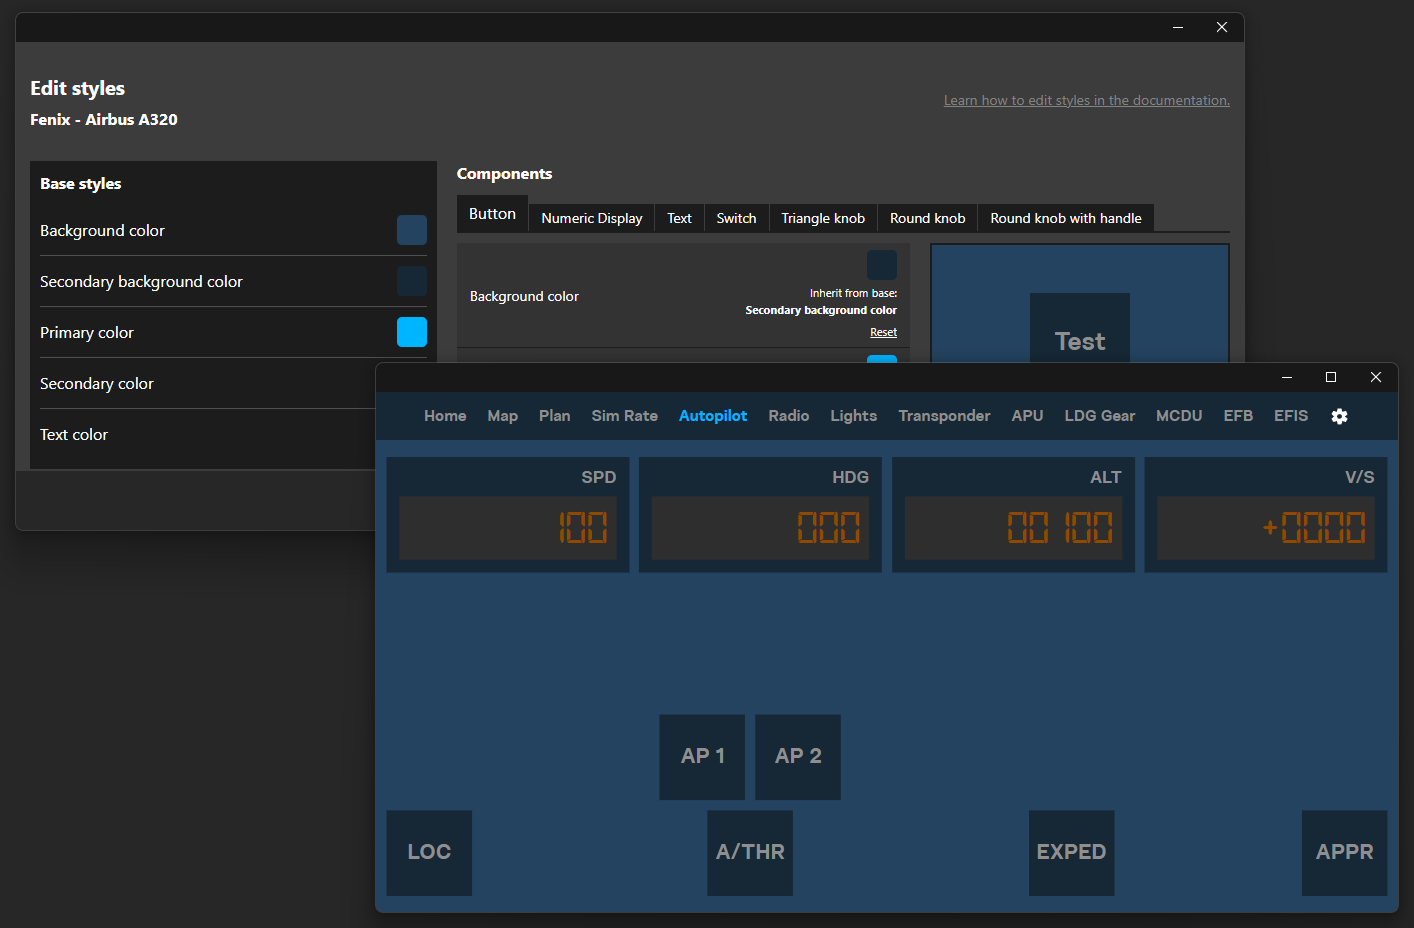Viewport: 1414px width, 928px height.
Task: Open the styles documentation link
Action: pyautogui.click(x=1087, y=100)
